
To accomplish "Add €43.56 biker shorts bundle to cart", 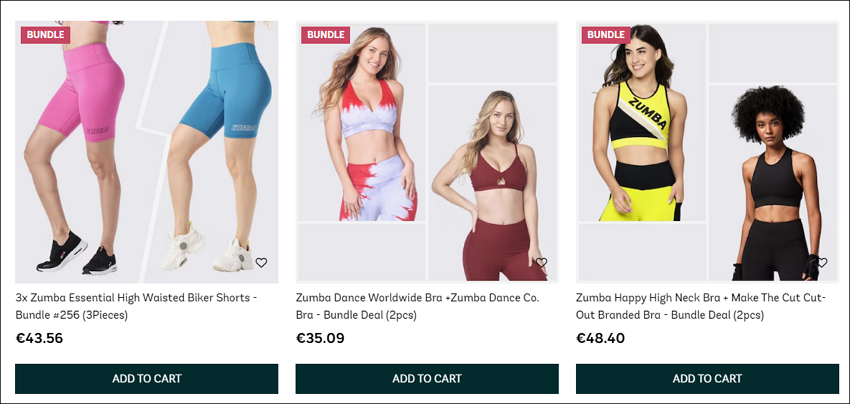I will [x=146, y=379].
